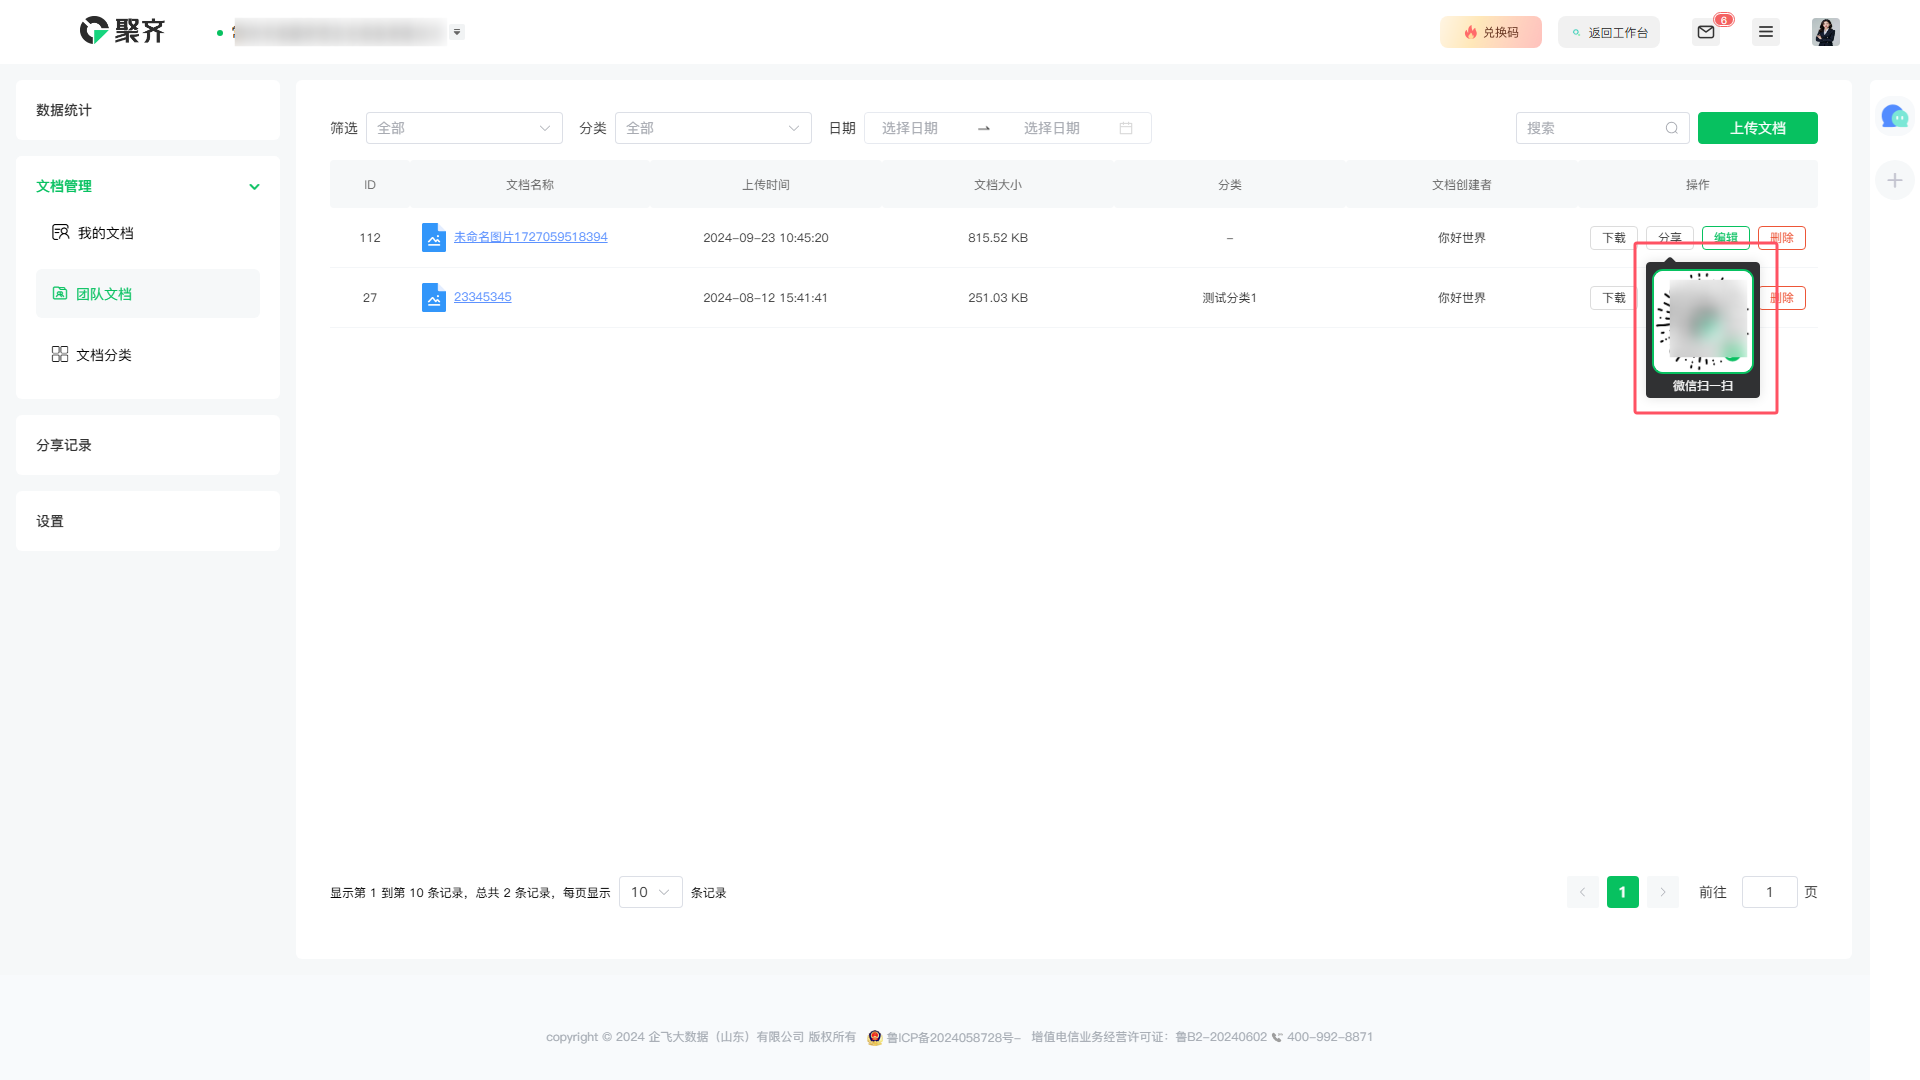Image resolution: width=1920 pixels, height=1080 pixels.
Task: Click the 815.52 KB size cell
Action: click(x=998, y=238)
